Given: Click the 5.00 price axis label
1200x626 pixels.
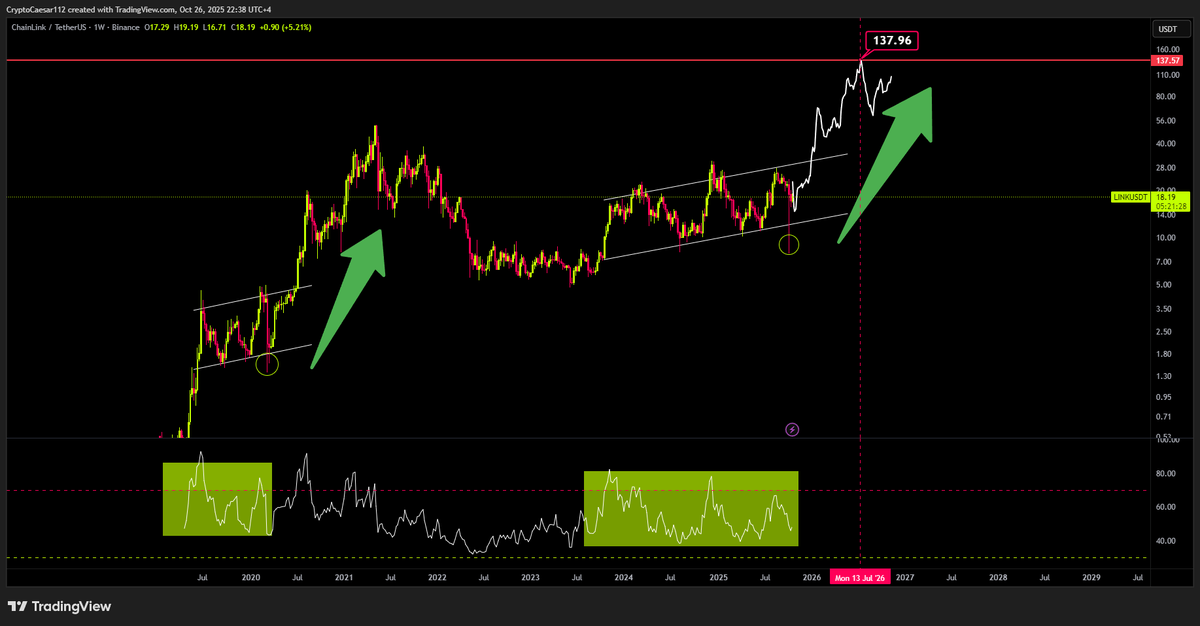Looking at the screenshot, I should coord(1165,285).
